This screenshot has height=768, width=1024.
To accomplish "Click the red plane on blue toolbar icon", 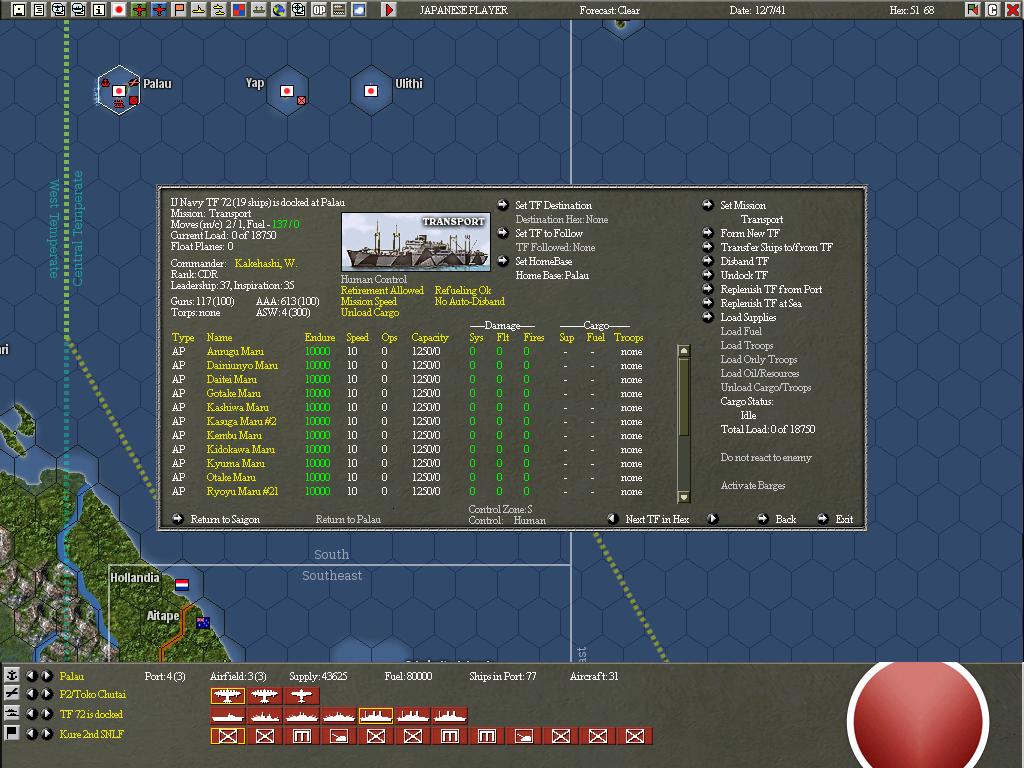I will pyautogui.click(x=159, y=10).
